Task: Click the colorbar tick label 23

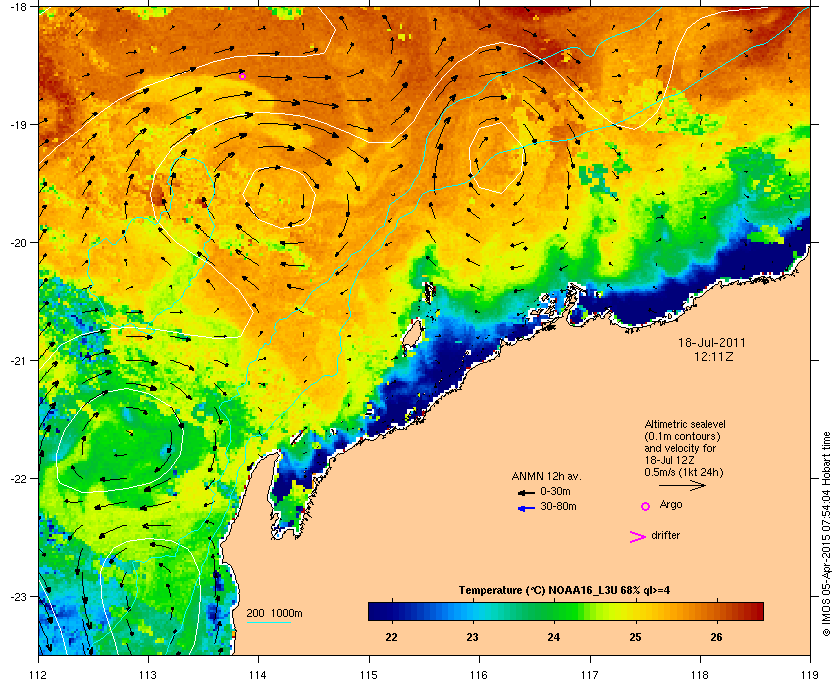Action: tap(472, 637)
